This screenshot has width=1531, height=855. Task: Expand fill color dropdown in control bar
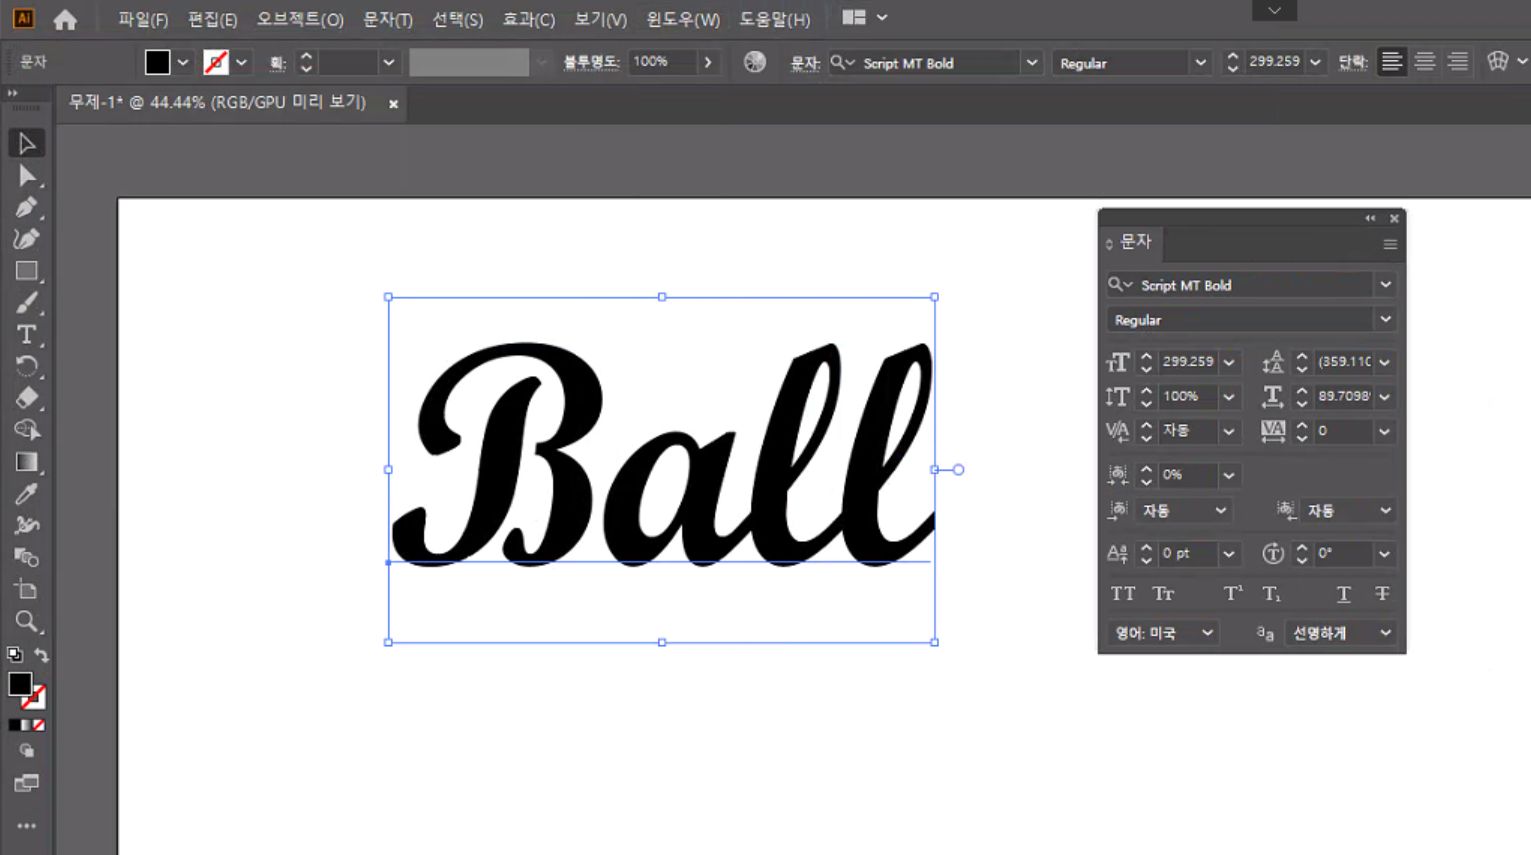pos(183,62)
